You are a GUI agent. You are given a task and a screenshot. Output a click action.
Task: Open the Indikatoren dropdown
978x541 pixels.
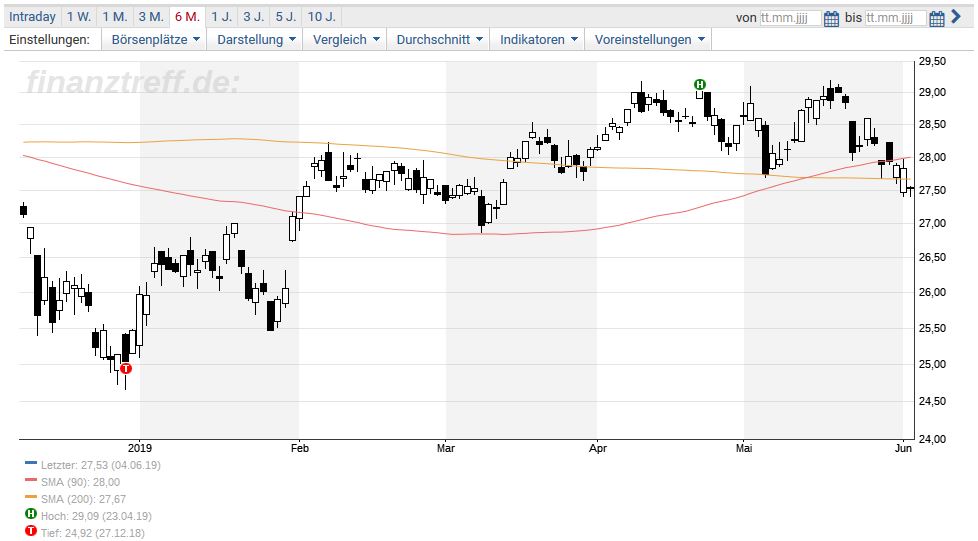pos(538,39)
